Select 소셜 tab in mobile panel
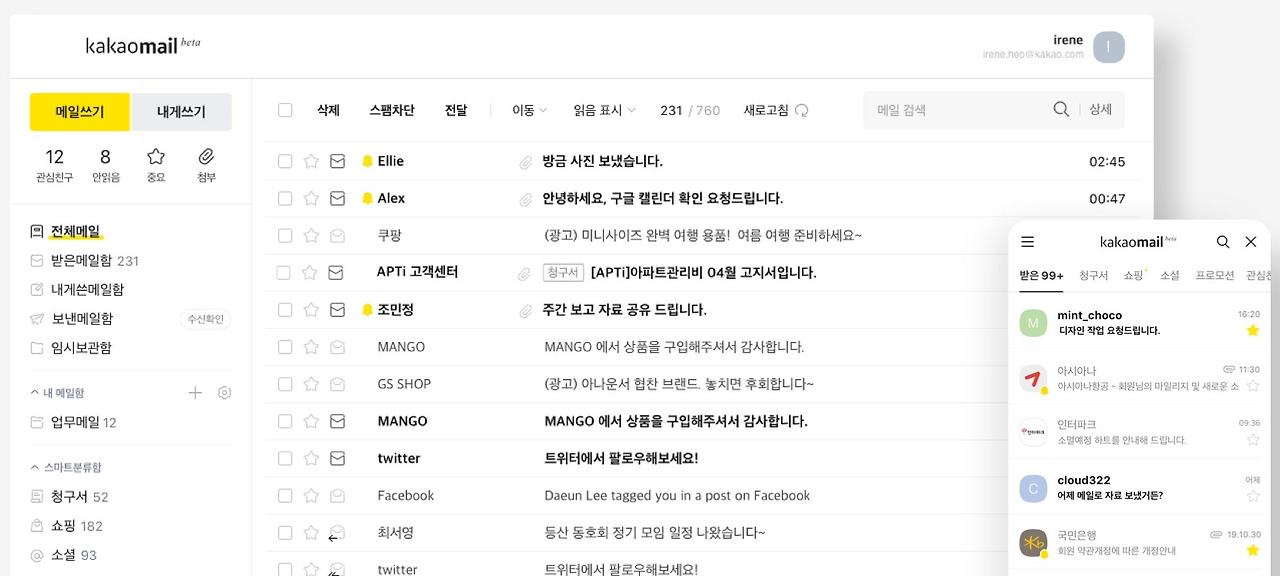1280x576 pixels. (1170, 275)
